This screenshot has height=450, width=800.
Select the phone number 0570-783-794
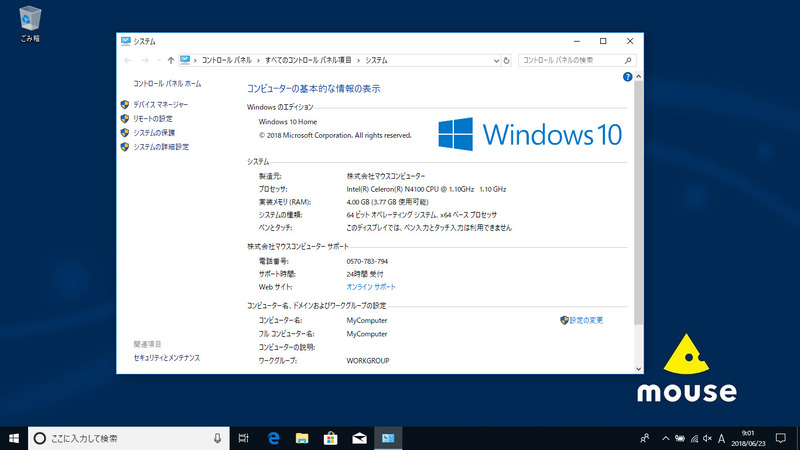coord(367,261)
